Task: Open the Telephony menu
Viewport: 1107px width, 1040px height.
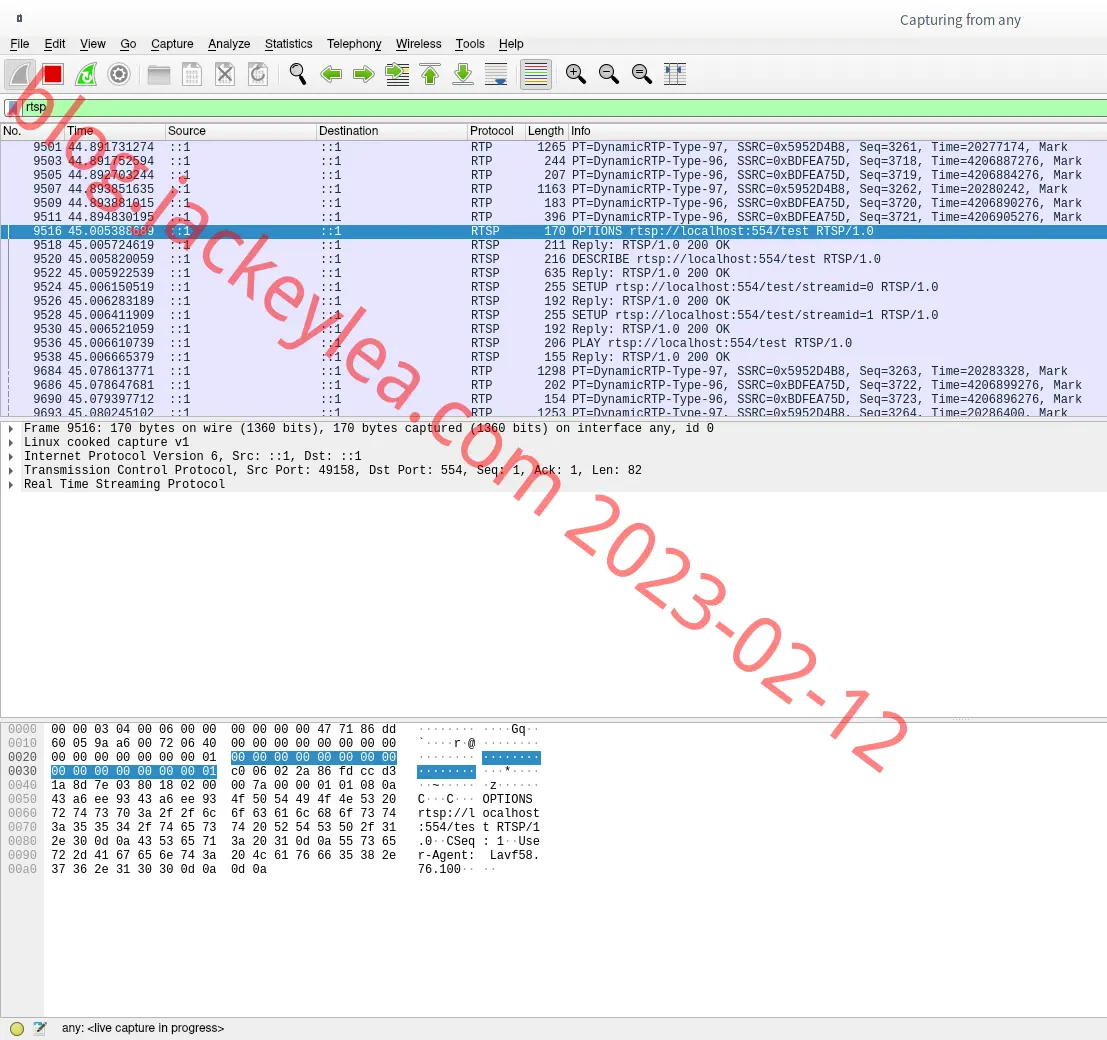Action: pyautogui.click(x=354, y=44)
